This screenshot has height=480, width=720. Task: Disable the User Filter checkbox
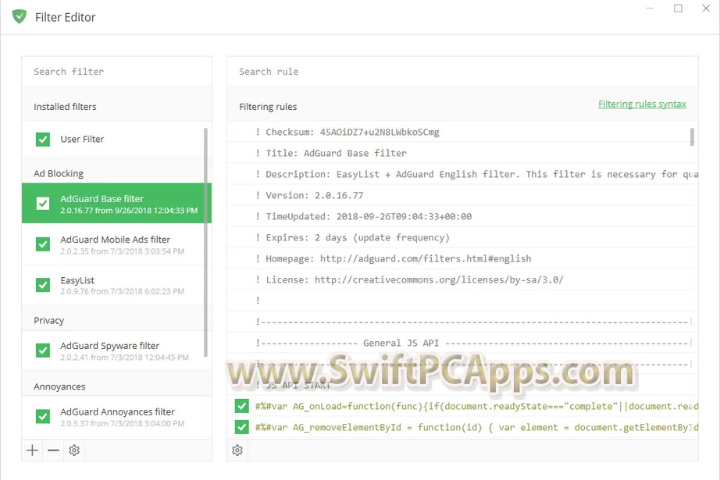tap(43, 140)
